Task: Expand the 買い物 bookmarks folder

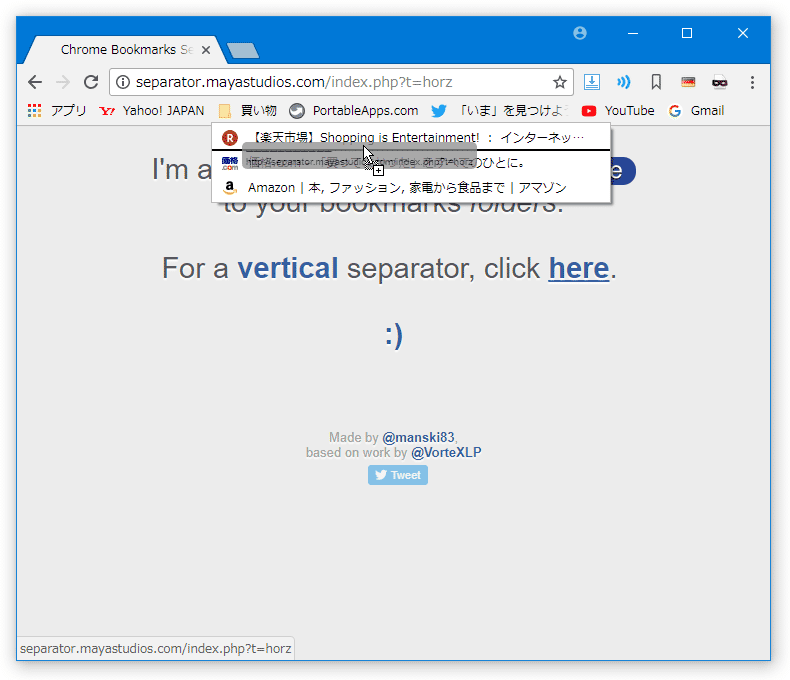Action: tap(247, 111)
